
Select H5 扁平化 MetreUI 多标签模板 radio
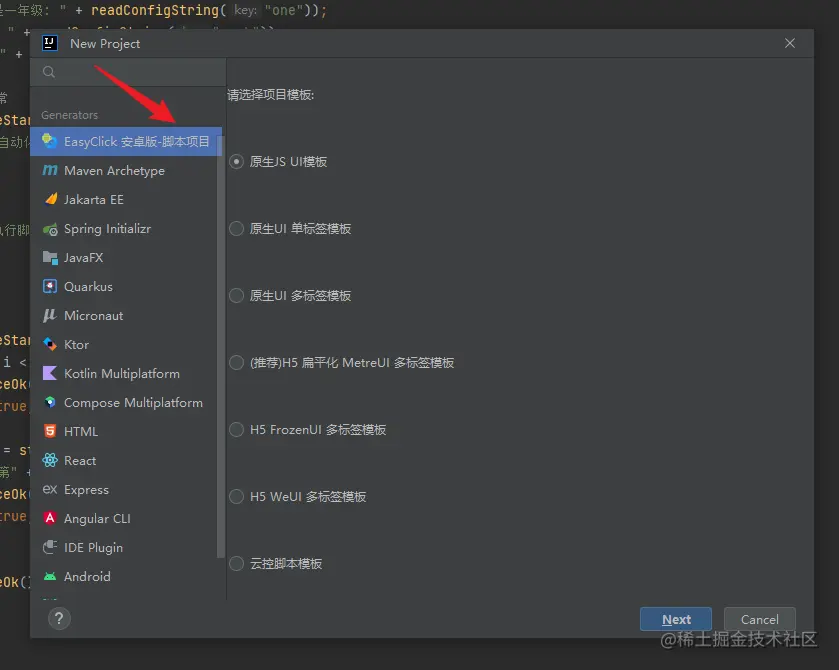coord(237,362)
